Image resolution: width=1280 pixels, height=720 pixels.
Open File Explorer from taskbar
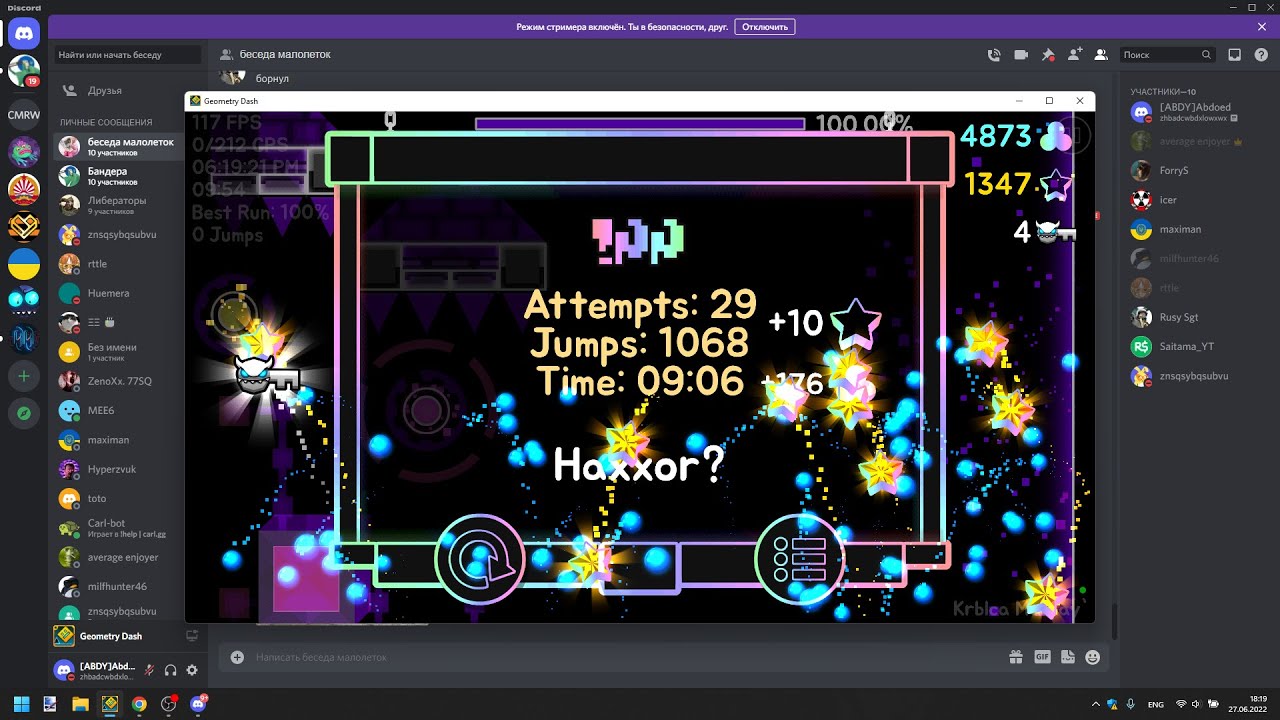click(x=80, y=704)
